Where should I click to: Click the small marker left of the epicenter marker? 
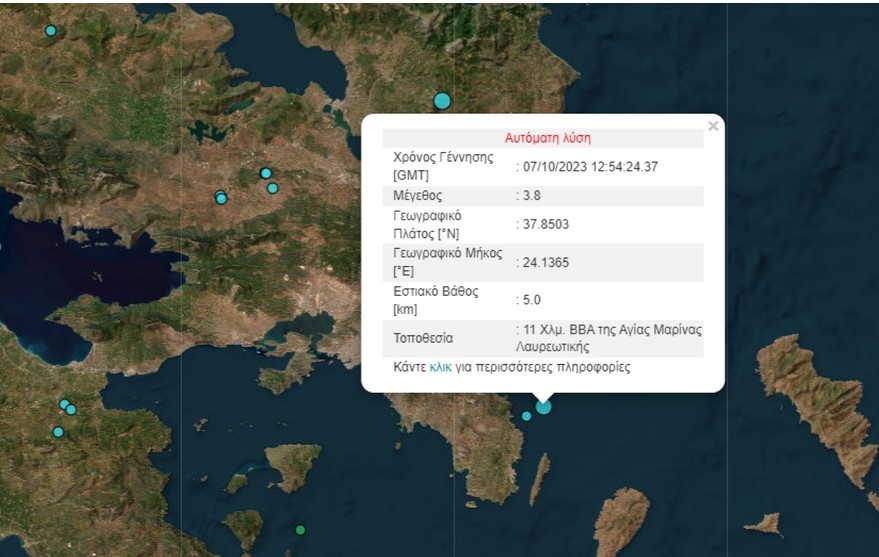[526, 416]
